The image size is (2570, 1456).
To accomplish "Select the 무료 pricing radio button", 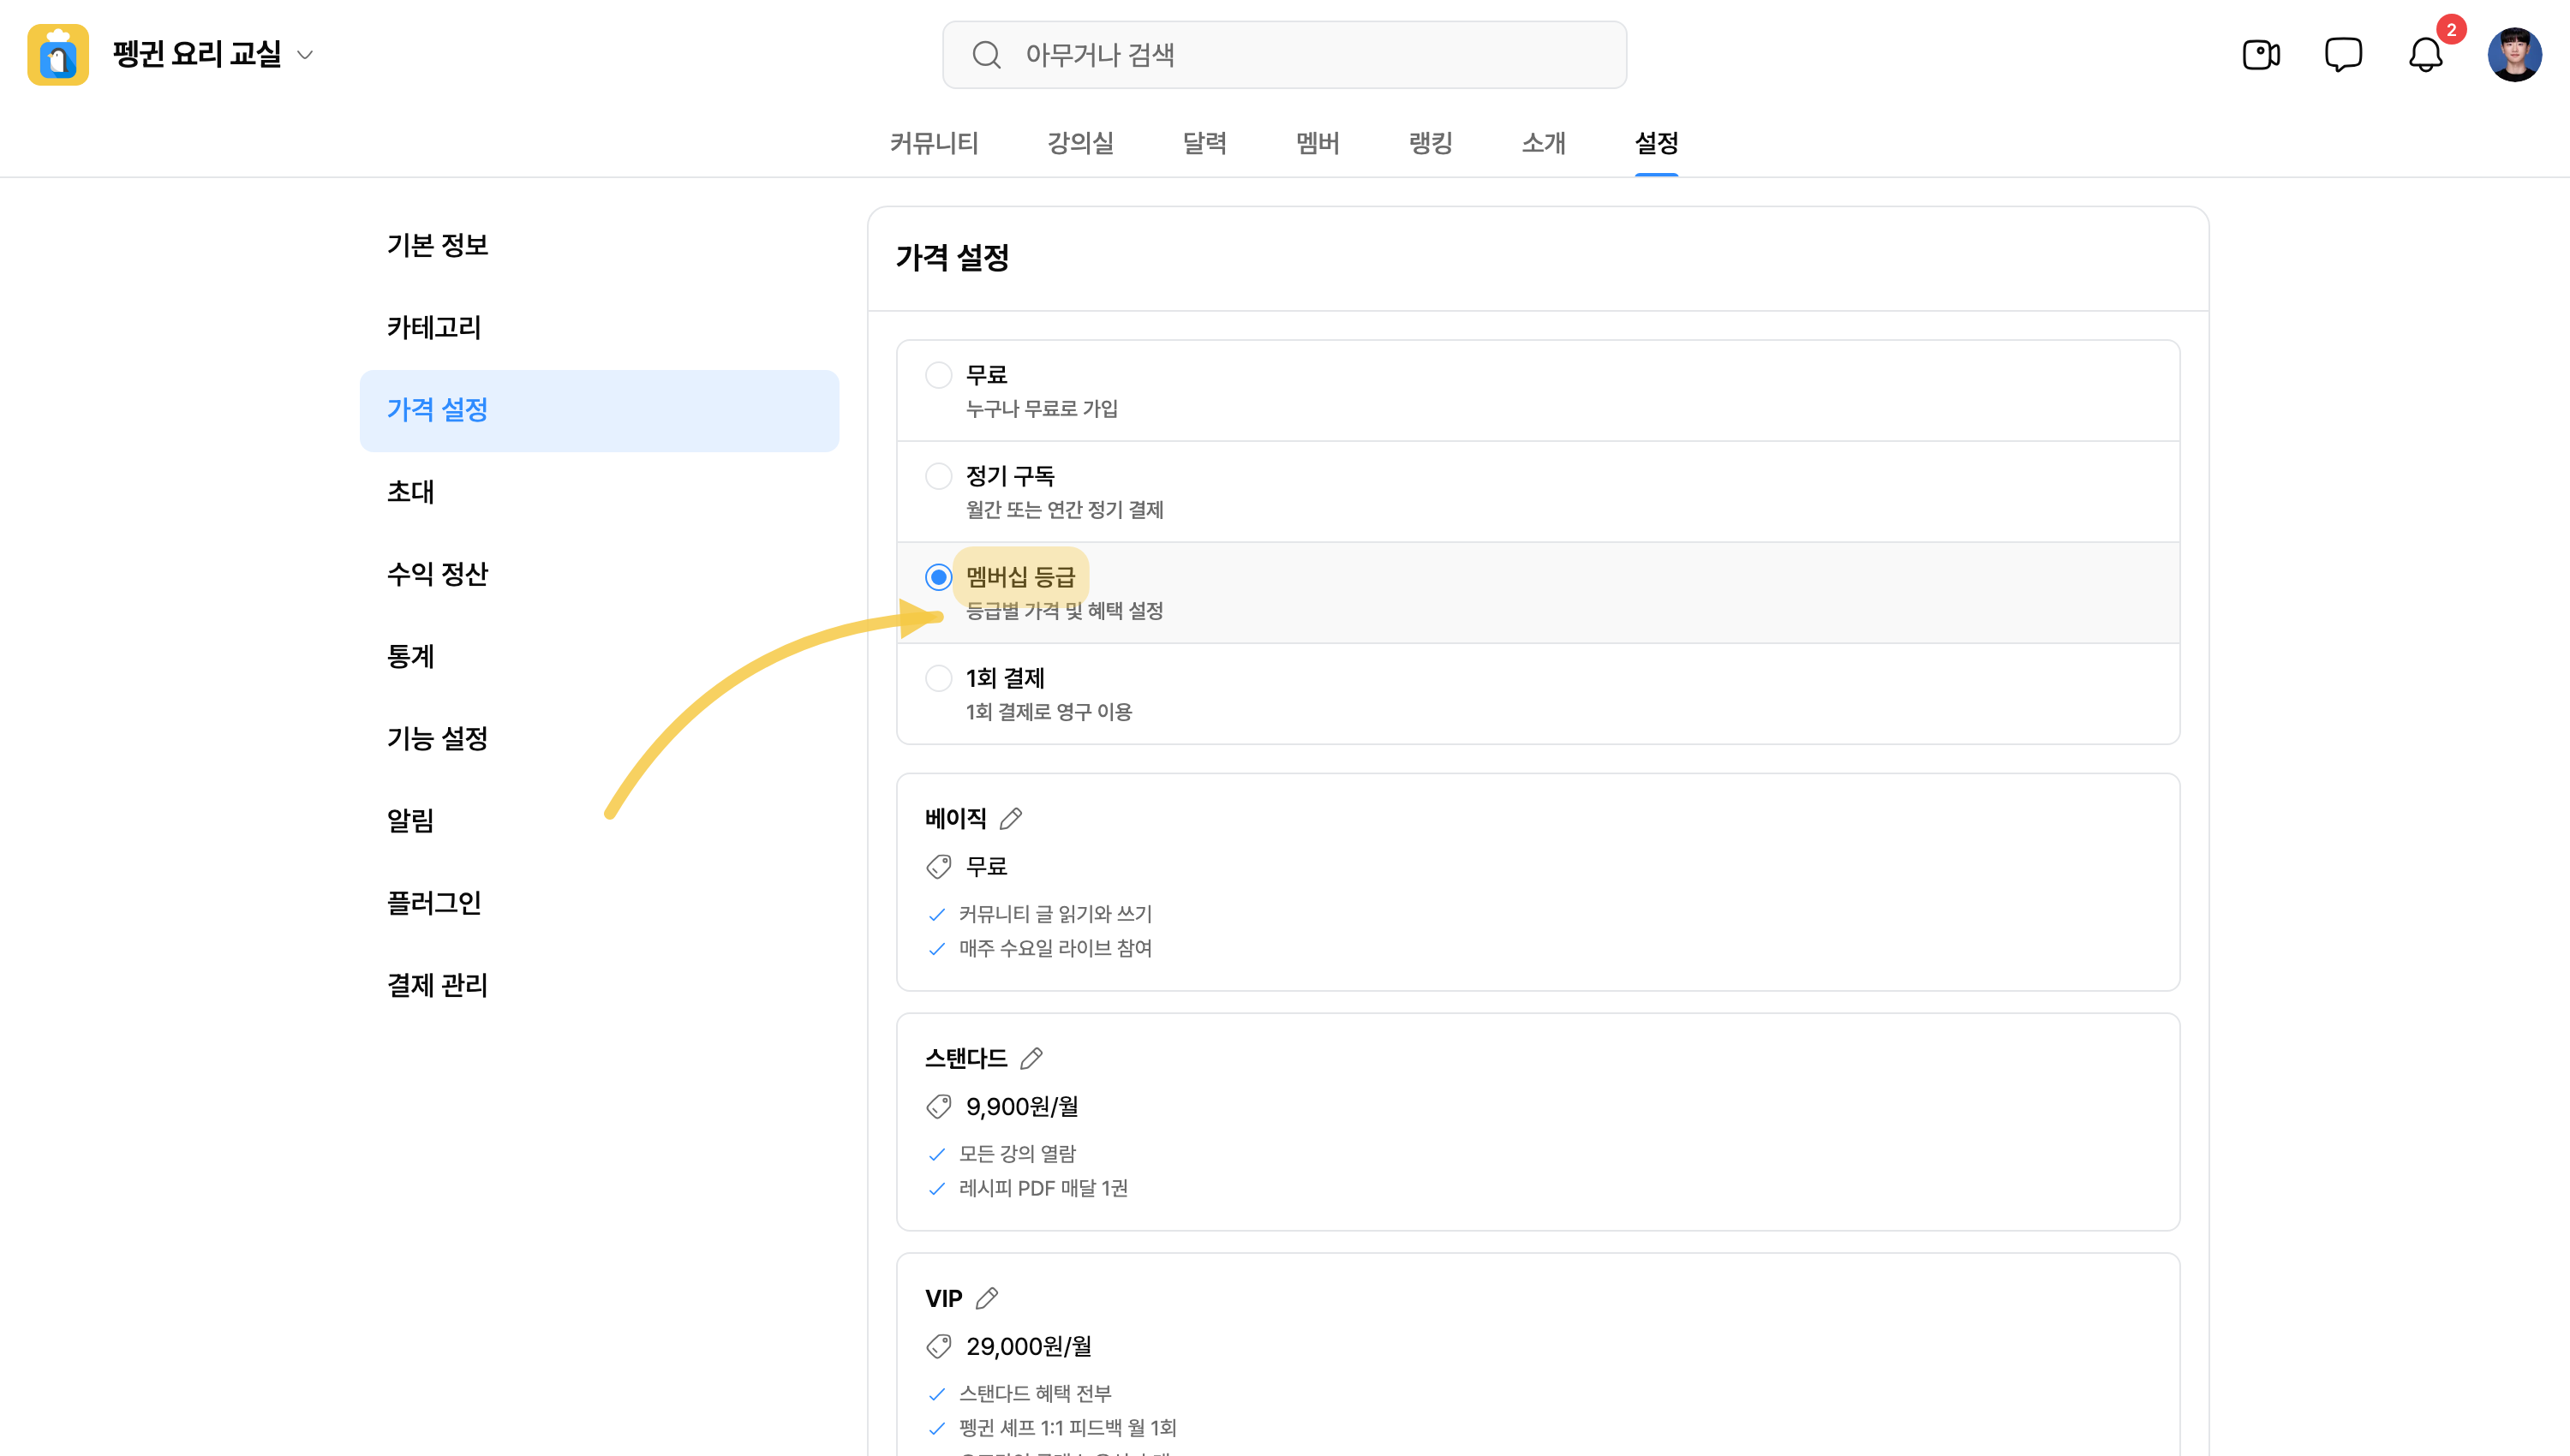I will point(938,375).
